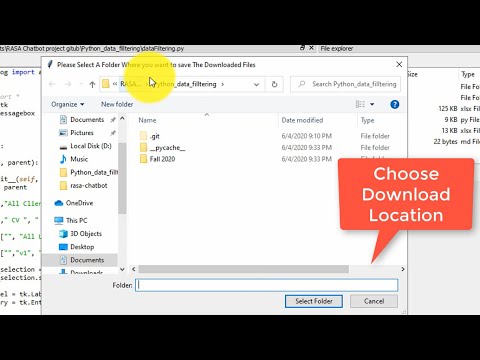Click the dialog's feather title icon
Image resolution: width=480 pixels, height=360 pixels.
pos(50,64)
